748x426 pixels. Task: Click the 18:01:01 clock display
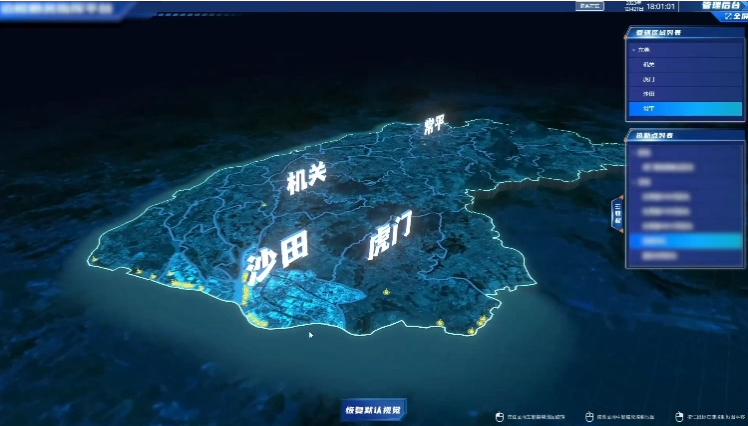[x=661, y=6]
